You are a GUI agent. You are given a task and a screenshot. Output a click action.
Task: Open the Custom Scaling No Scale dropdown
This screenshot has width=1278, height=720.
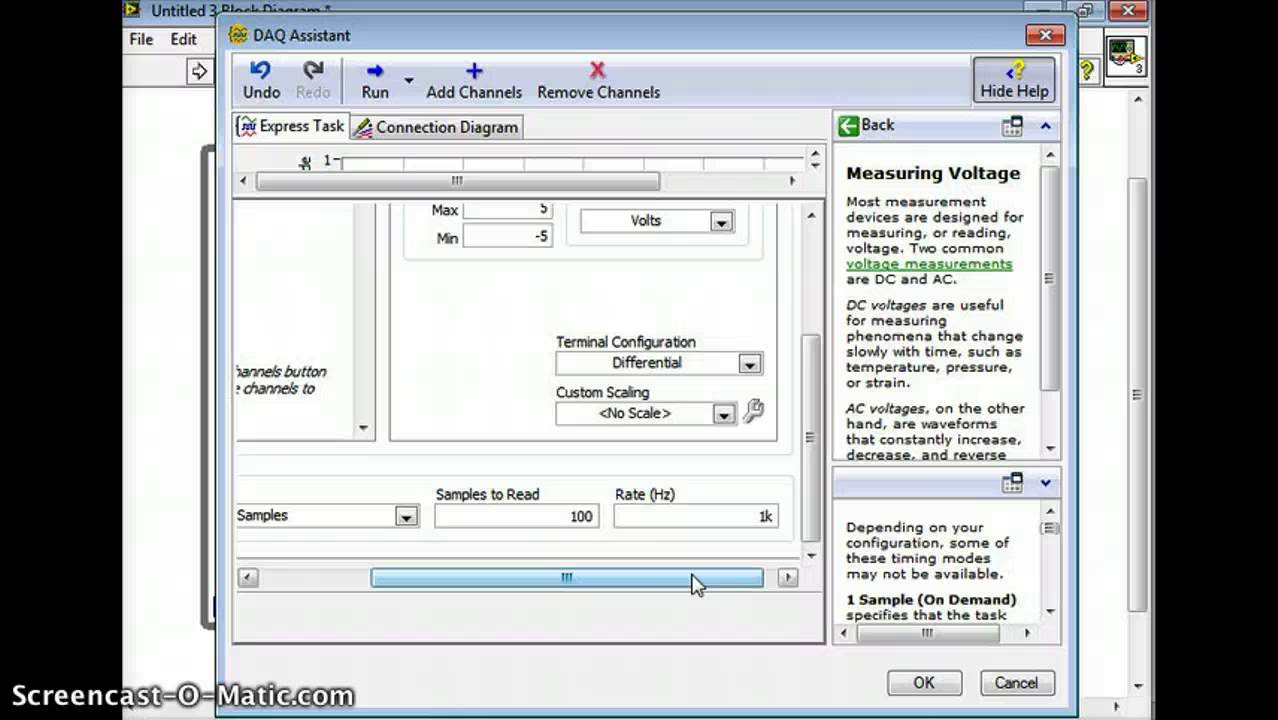tap(724, 414)
